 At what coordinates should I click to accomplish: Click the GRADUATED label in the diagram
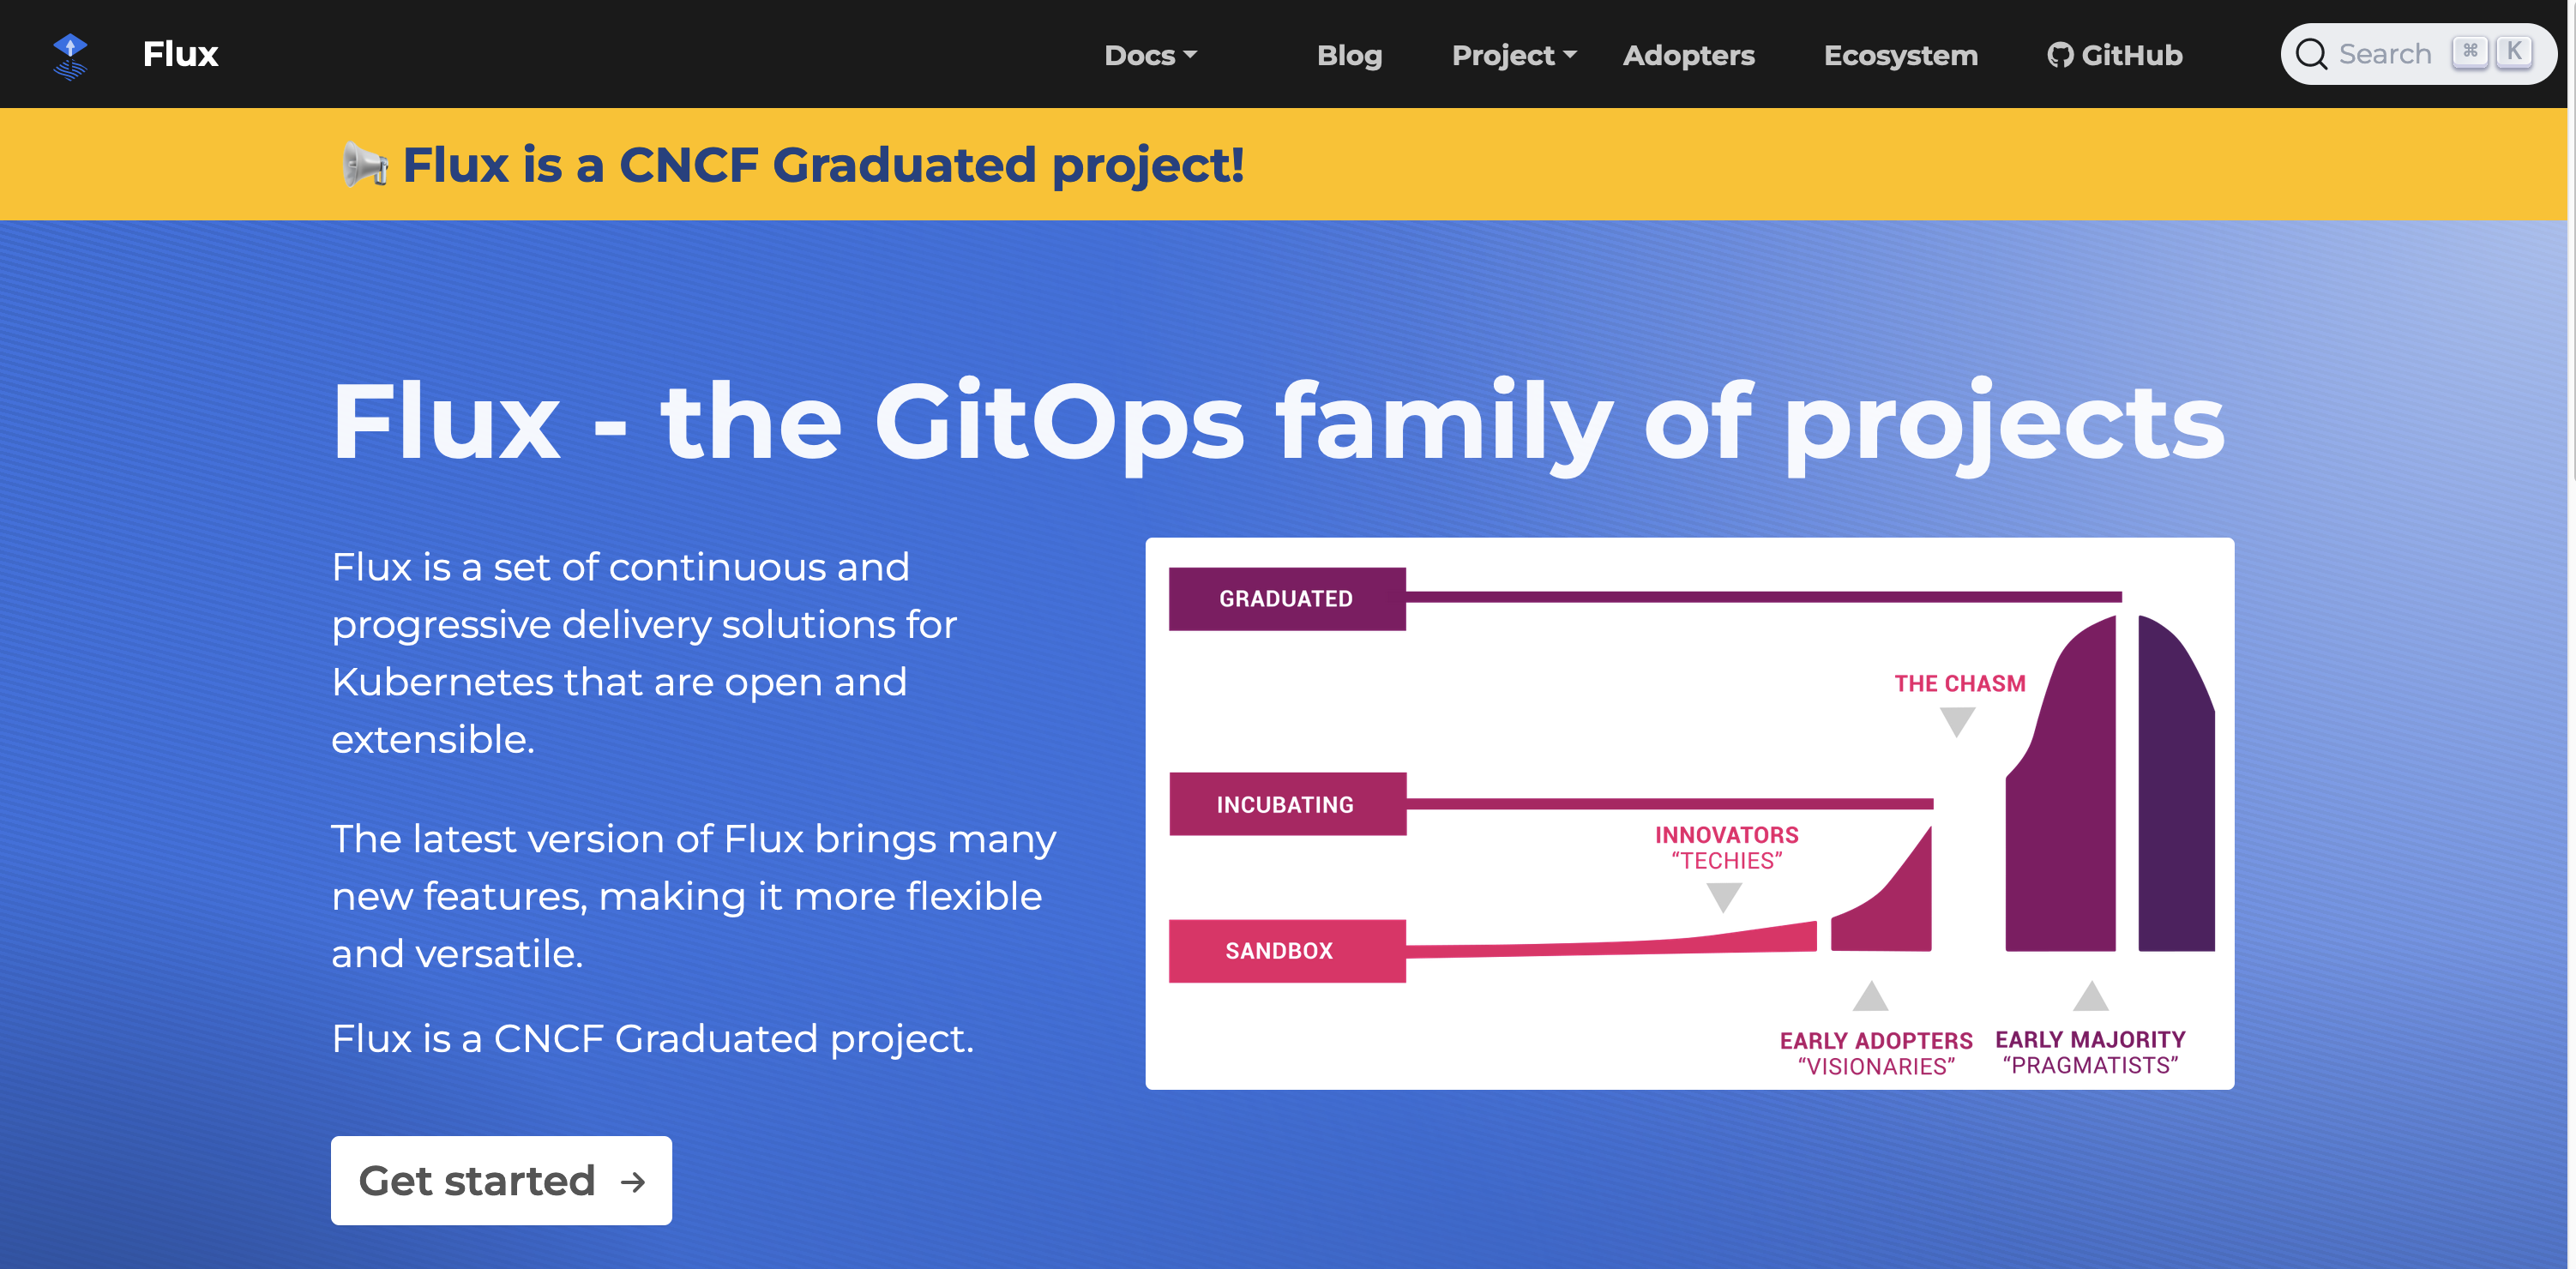[1286, 598]
